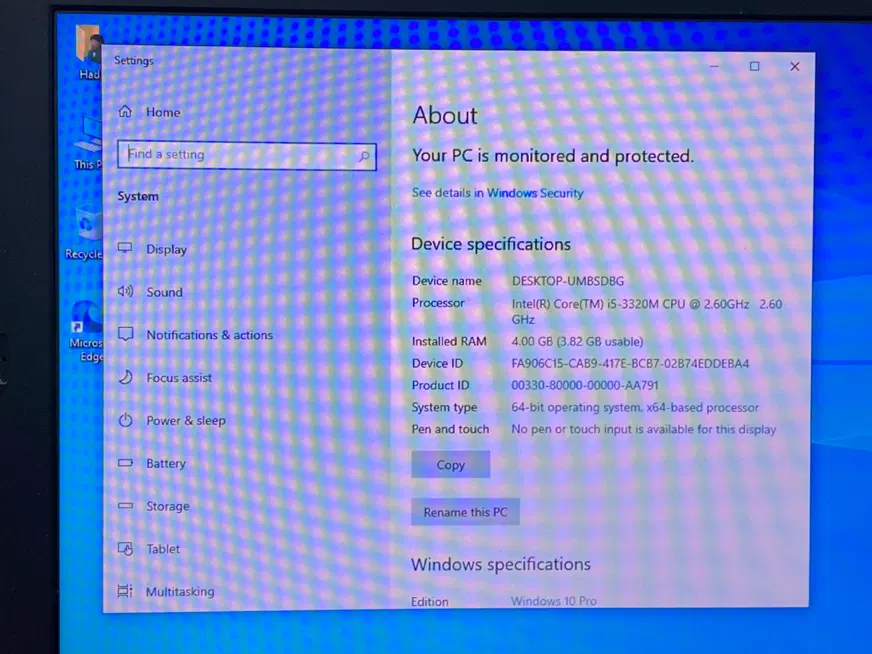Open Battery settings
The height and width of the screenshot is (654, 872).
(x=166, y=464)
